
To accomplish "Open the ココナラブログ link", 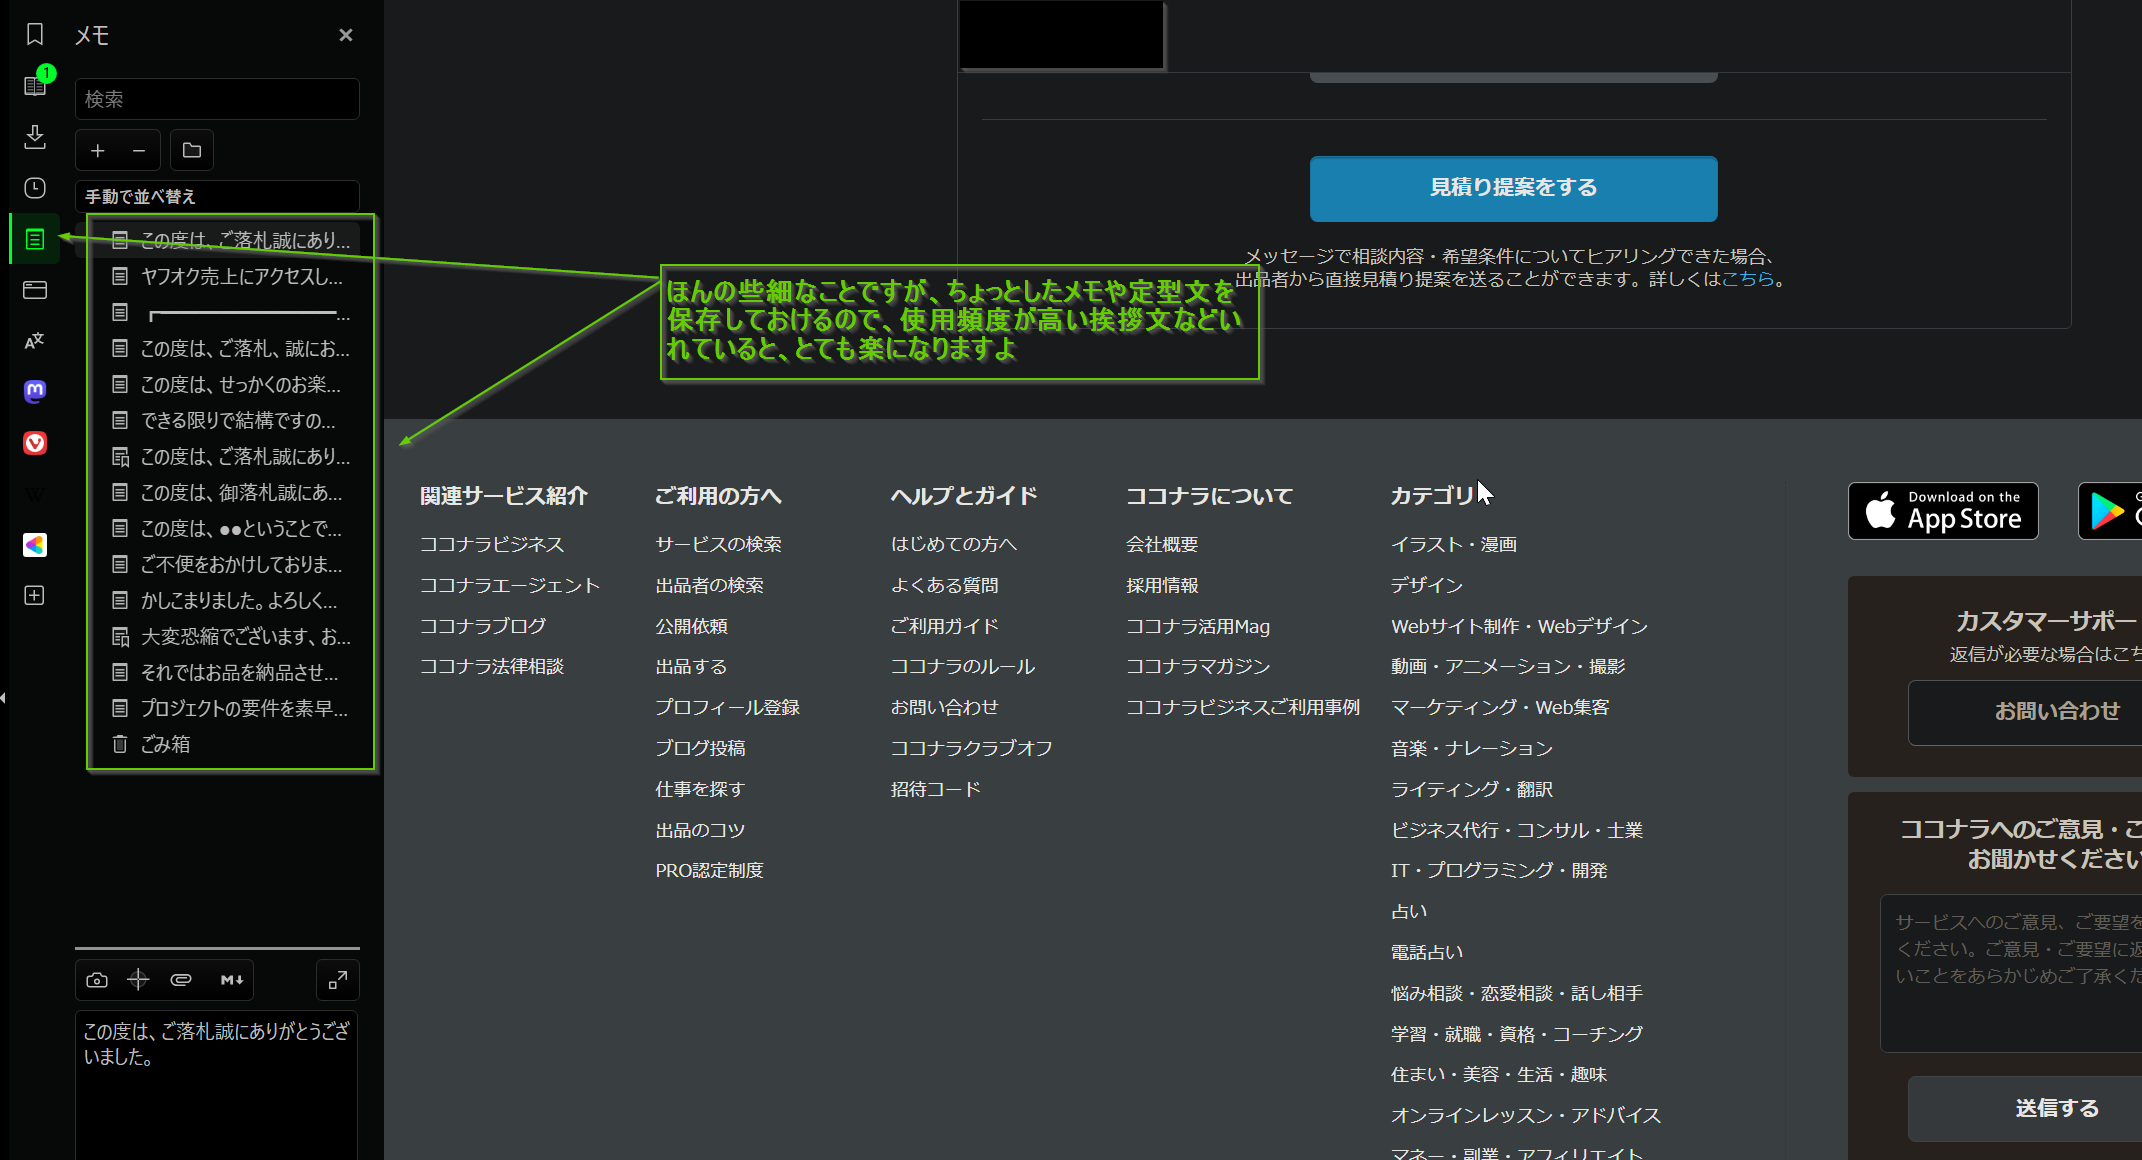I will (483, 627).
